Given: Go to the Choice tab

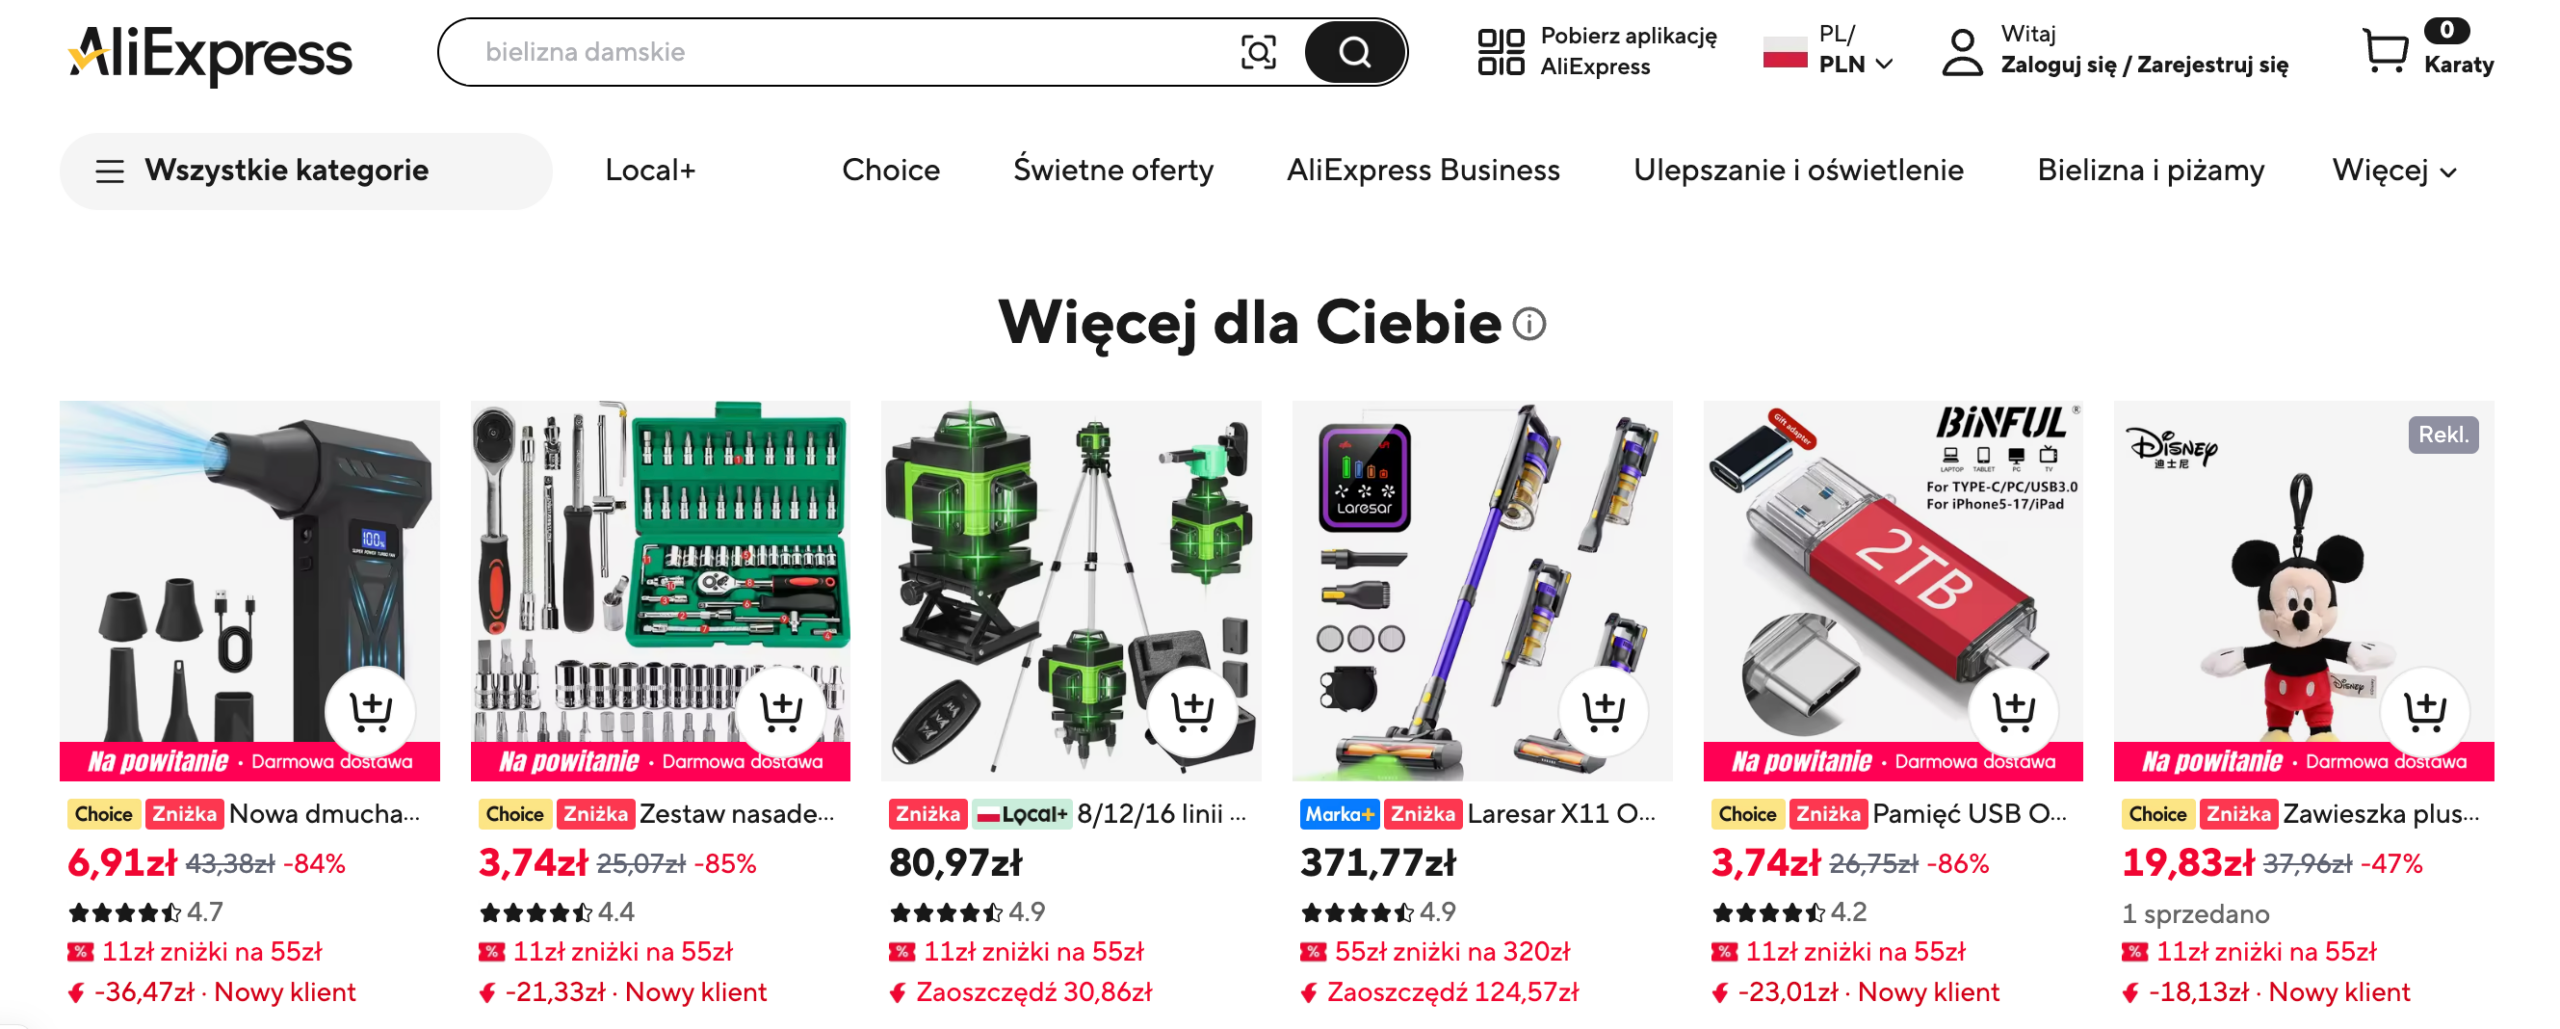Looking at the screenshot, I should click(890, 170).
